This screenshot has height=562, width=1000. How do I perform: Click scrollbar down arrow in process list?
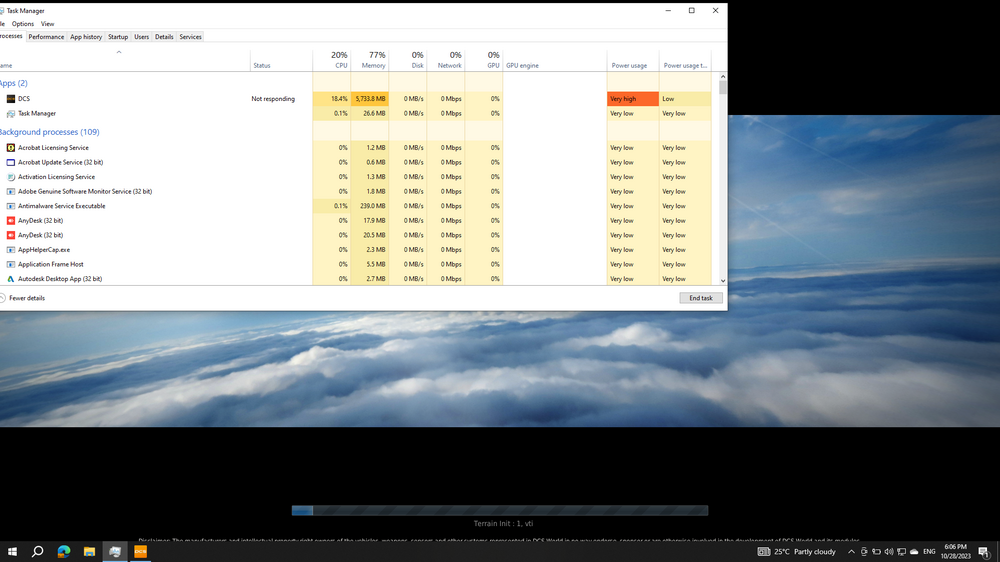[723, 281]
